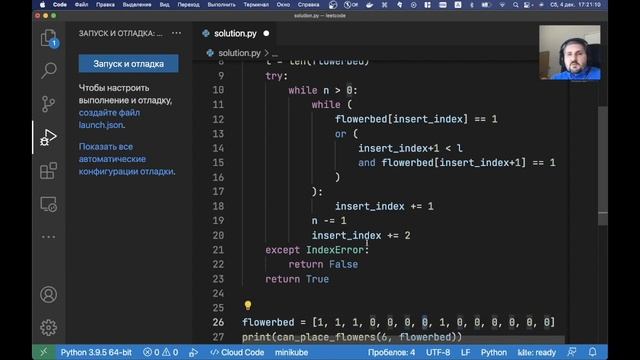This screenshot has height=360, width=640.
Task: Click Показать все автоматические конфигурации отладки link
Action: [127, 159]
